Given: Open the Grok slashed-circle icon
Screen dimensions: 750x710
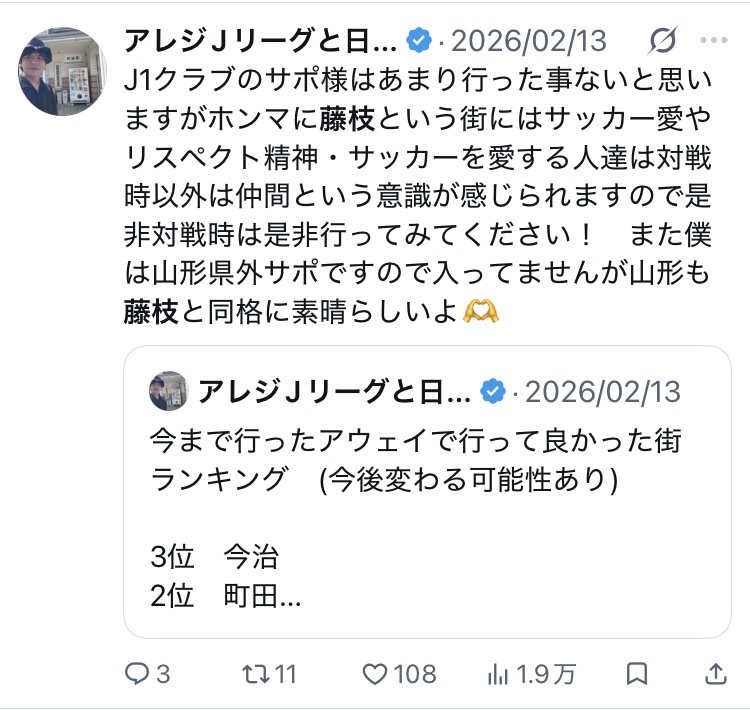Looking at the screenshot, I should coord(663,40).
